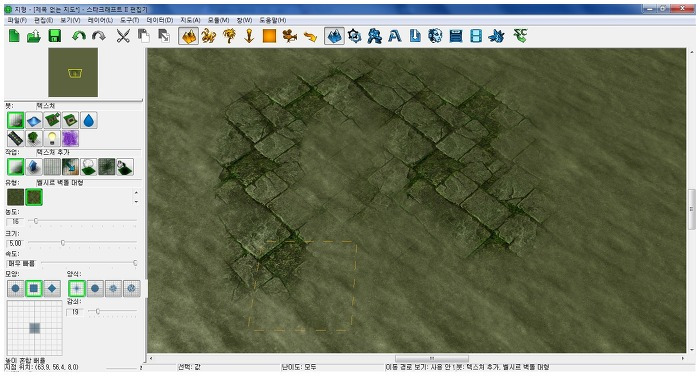Open the 도구(T) menu
The height and width of the screenshot is (376, 700).
[129, 20]
